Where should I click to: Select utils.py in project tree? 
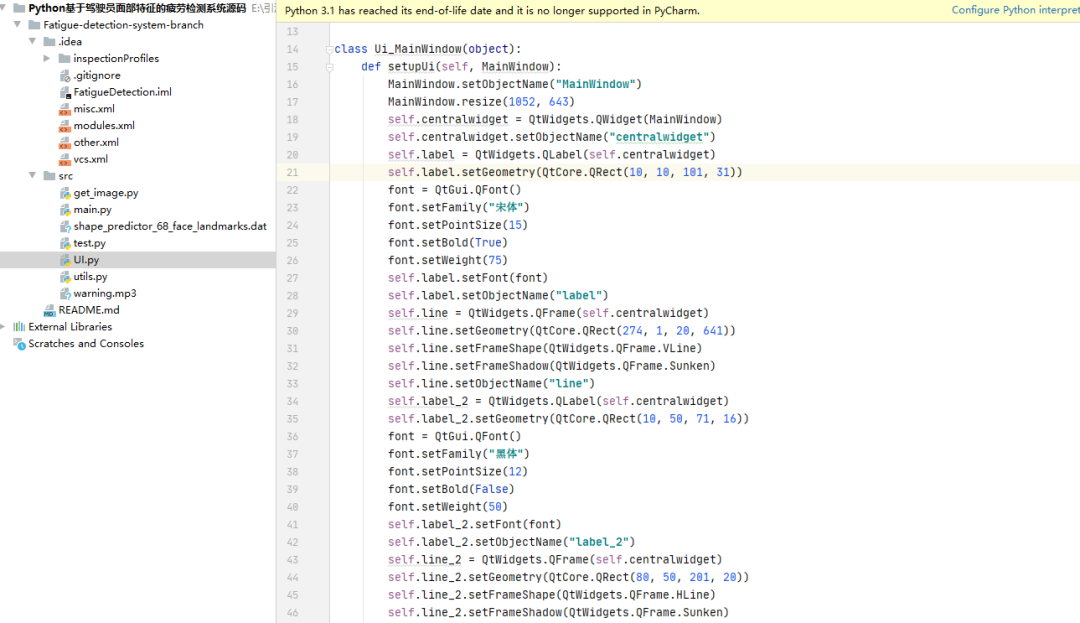(90, 277)
